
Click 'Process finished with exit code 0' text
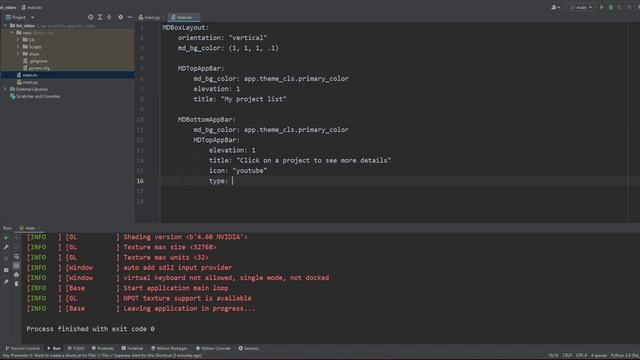[x=90, y=329]
